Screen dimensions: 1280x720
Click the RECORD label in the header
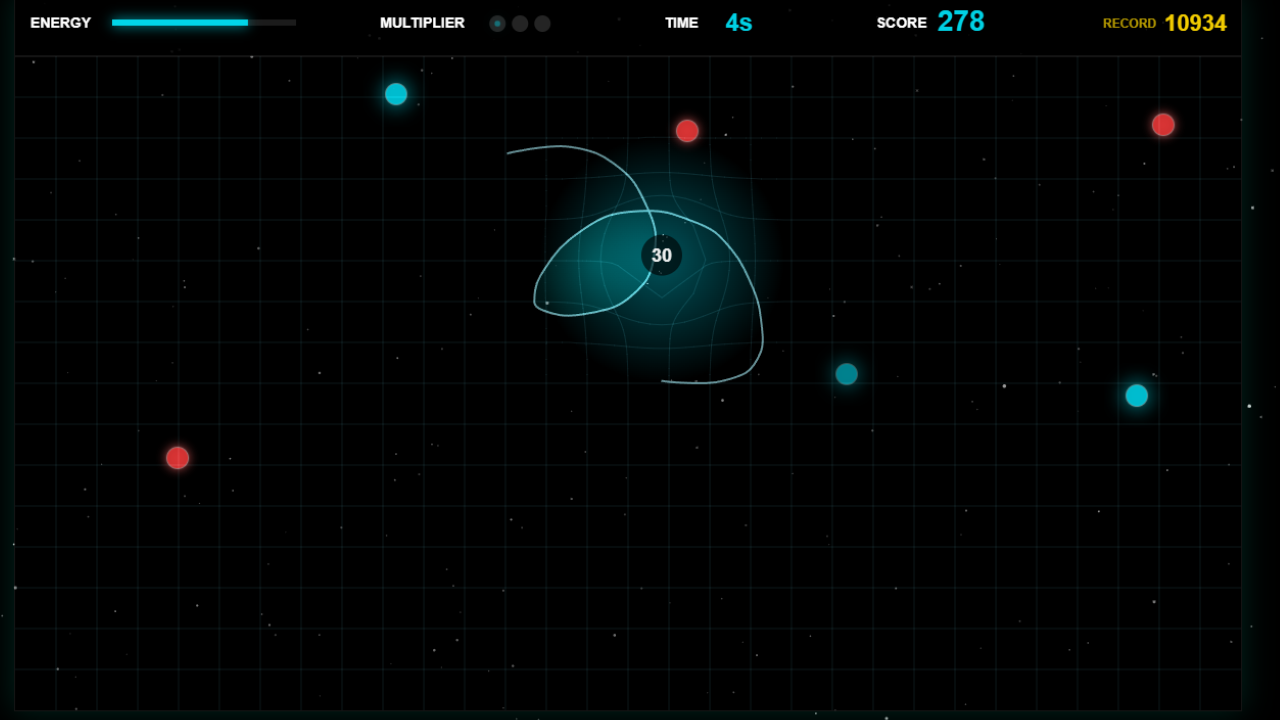coord(1129,23)
